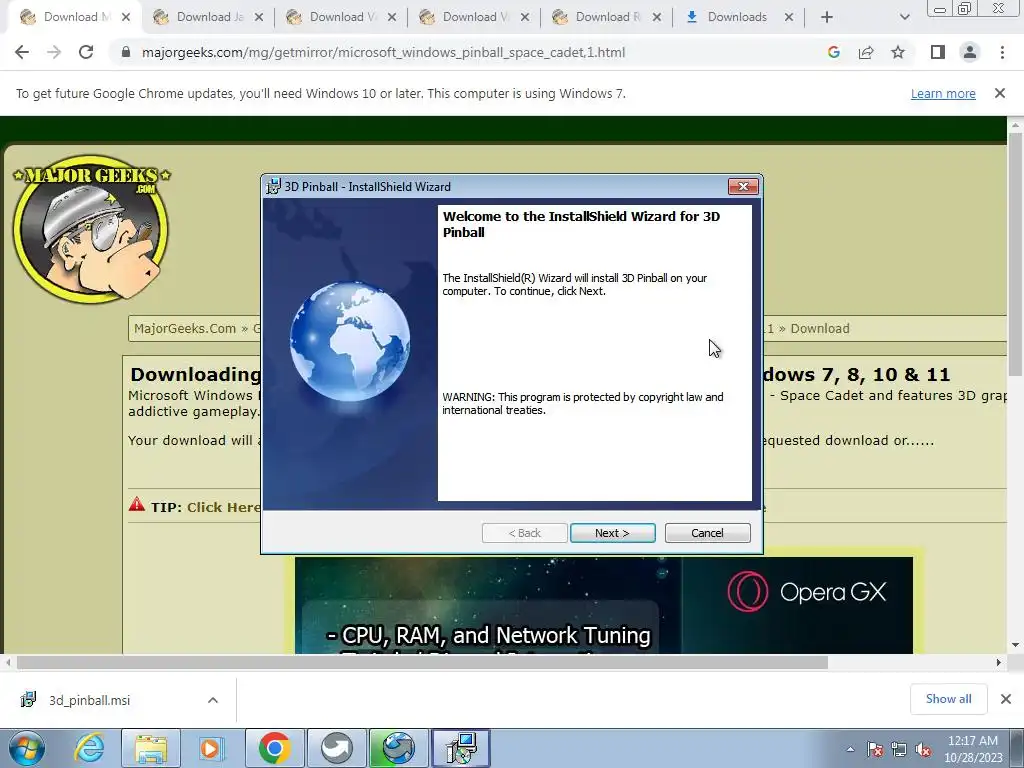Open Chrome profile avatar menu

(970, 52)
